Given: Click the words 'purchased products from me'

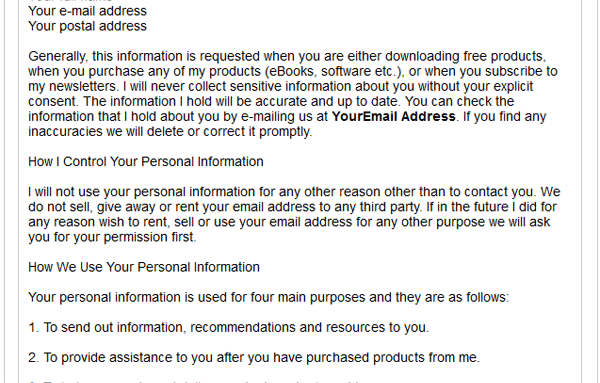Looking at the screenshot, I should click(392, 357).
